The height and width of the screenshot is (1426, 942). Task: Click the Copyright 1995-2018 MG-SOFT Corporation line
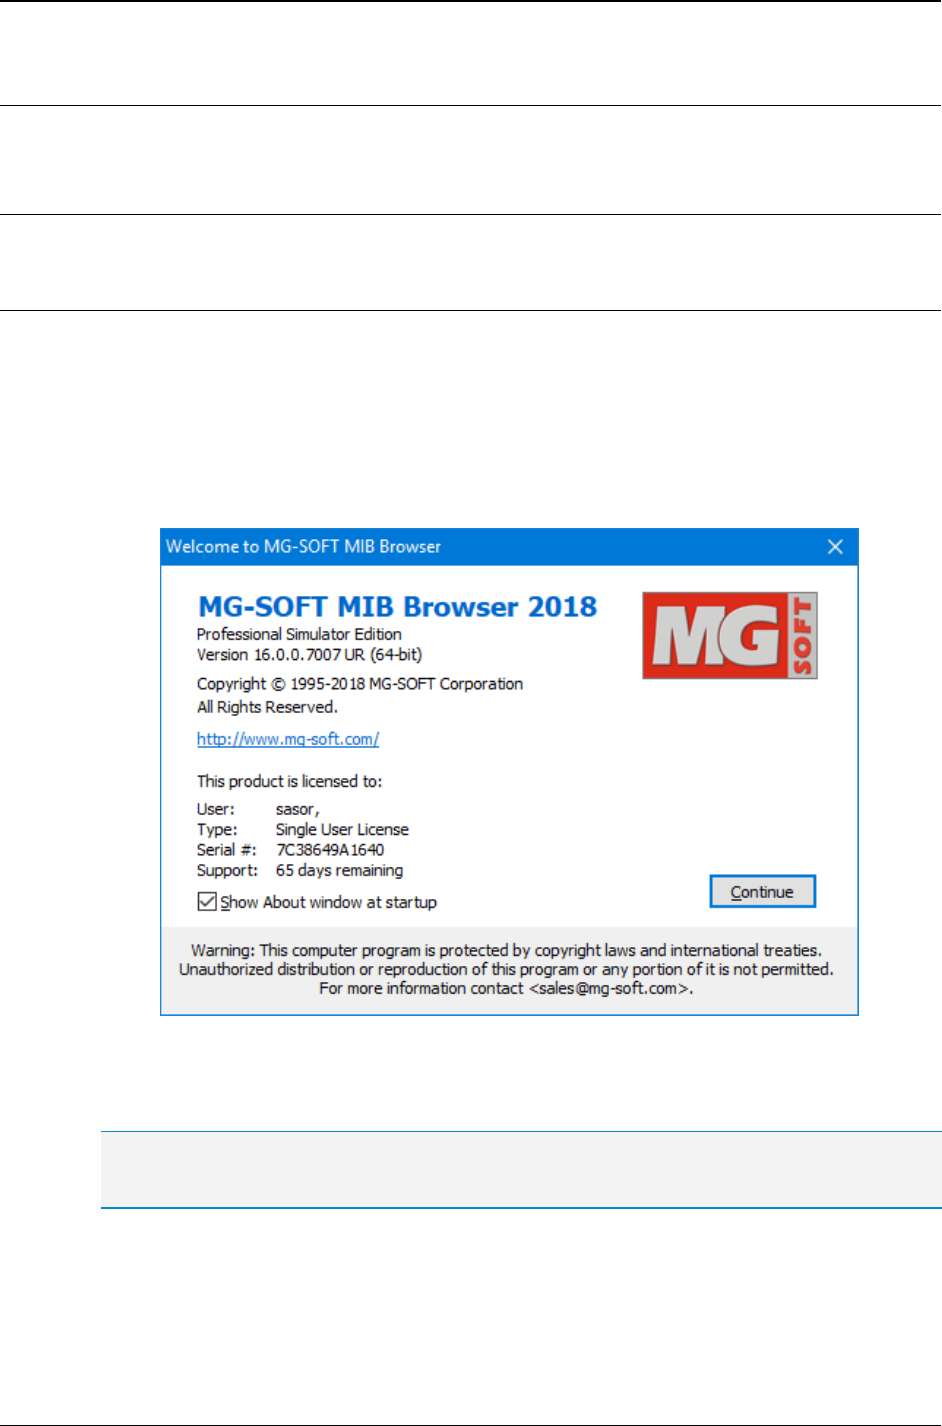(x=360, y=684)
